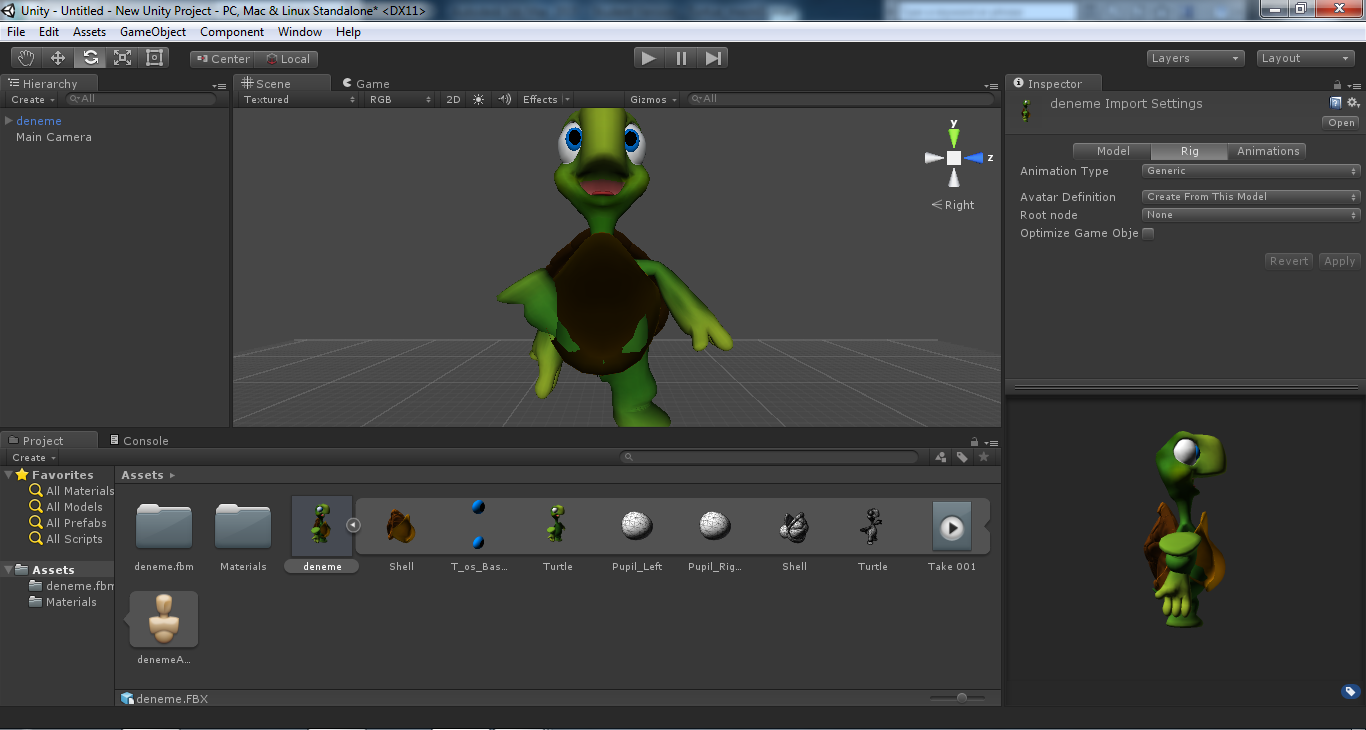Select the Move tool
This screenshot has height=730, width=1366.
(x=57, y=57)
